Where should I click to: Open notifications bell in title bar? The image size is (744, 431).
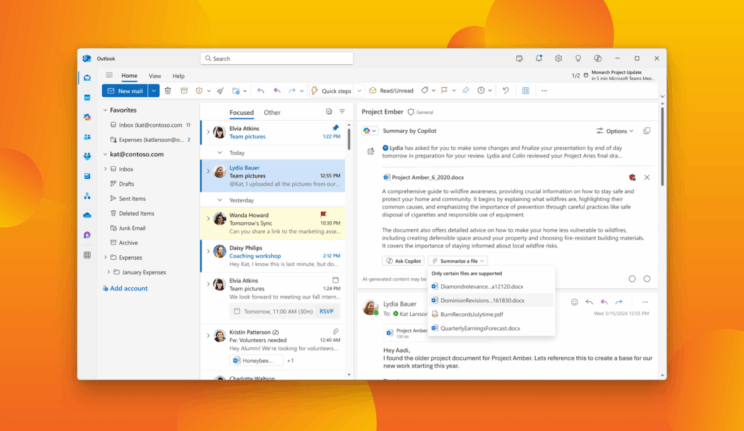coord(539,58)
